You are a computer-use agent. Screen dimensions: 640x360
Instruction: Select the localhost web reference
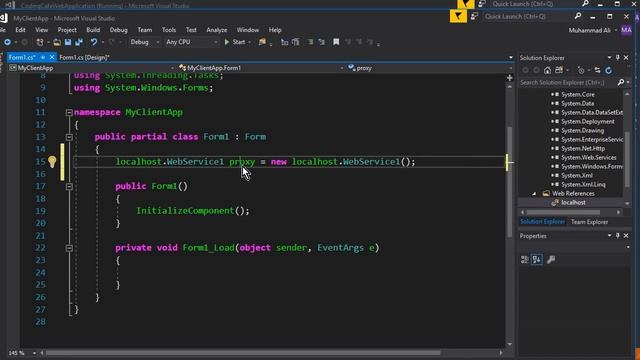573,202
